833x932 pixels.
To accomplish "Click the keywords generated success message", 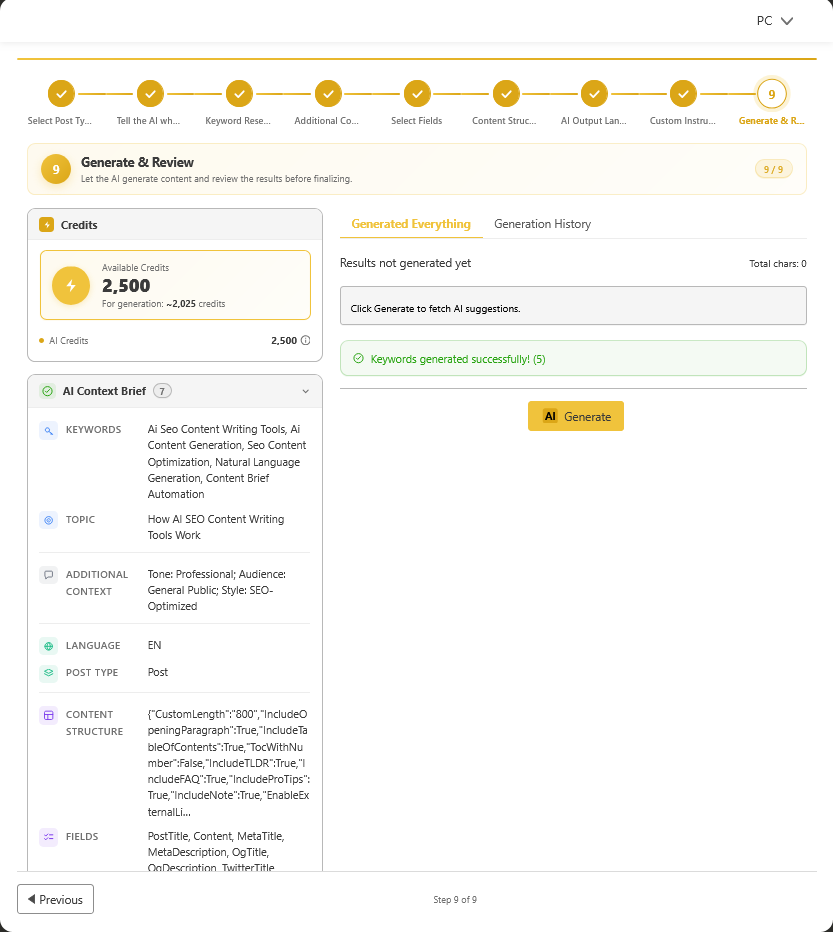I will (x=573, y=358).
